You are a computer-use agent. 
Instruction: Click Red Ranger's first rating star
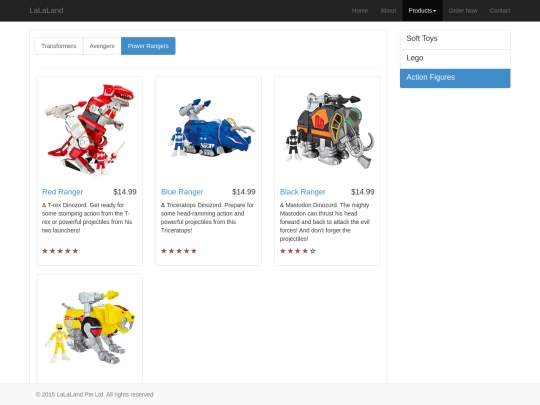point(45,251)
